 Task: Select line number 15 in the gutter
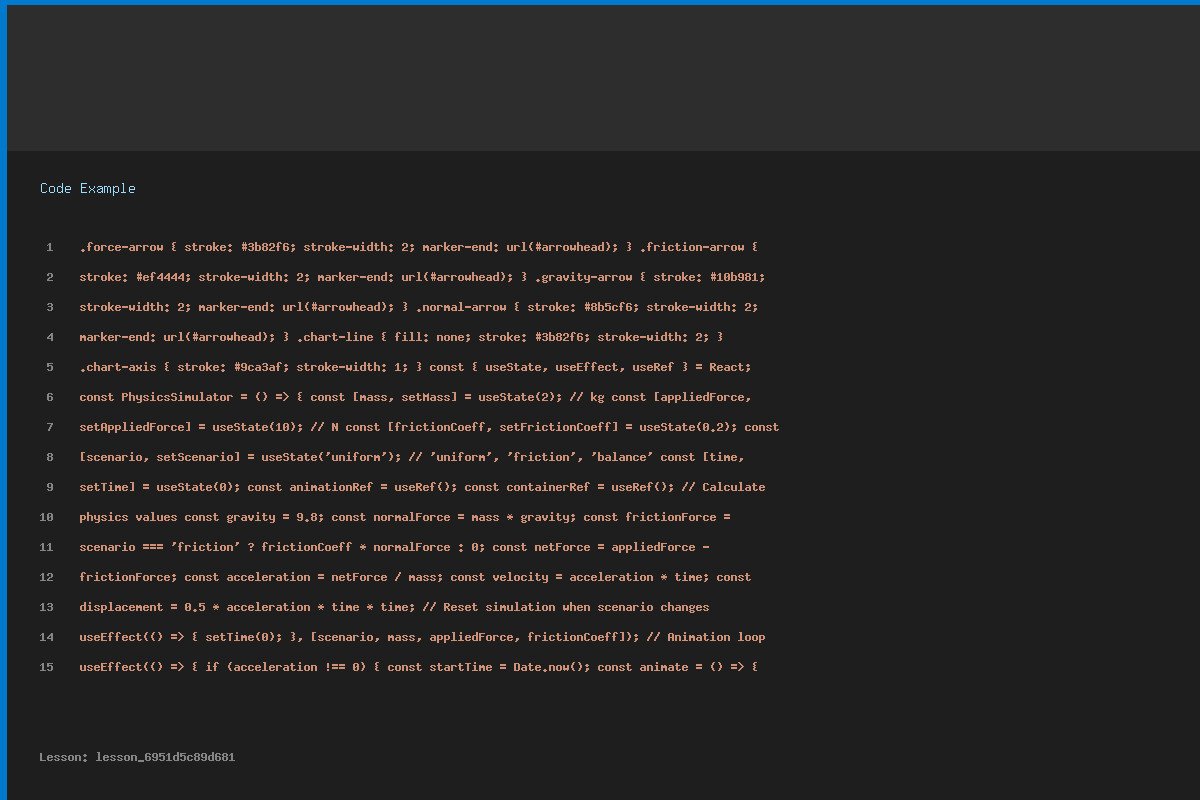pos(47,667)
